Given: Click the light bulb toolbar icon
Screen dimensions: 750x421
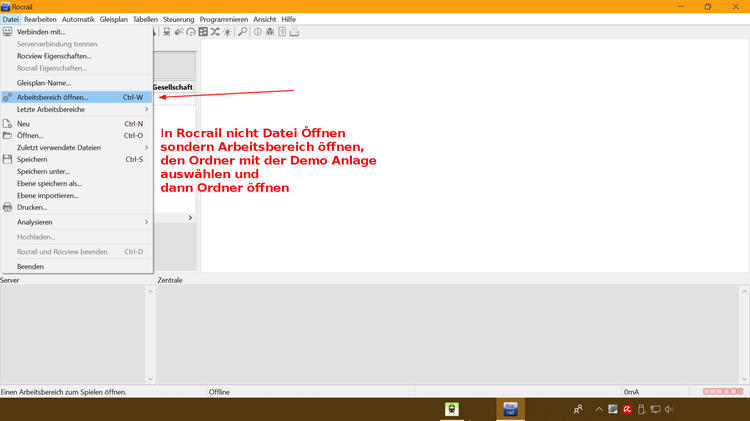Looking at the screenshot, I should 227,32.
